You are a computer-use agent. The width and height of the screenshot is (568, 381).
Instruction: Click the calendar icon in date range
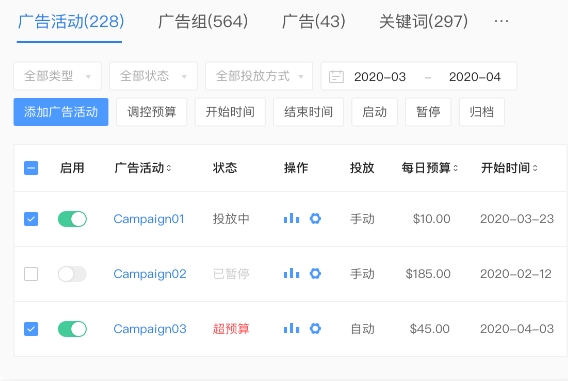pos(336,77)
